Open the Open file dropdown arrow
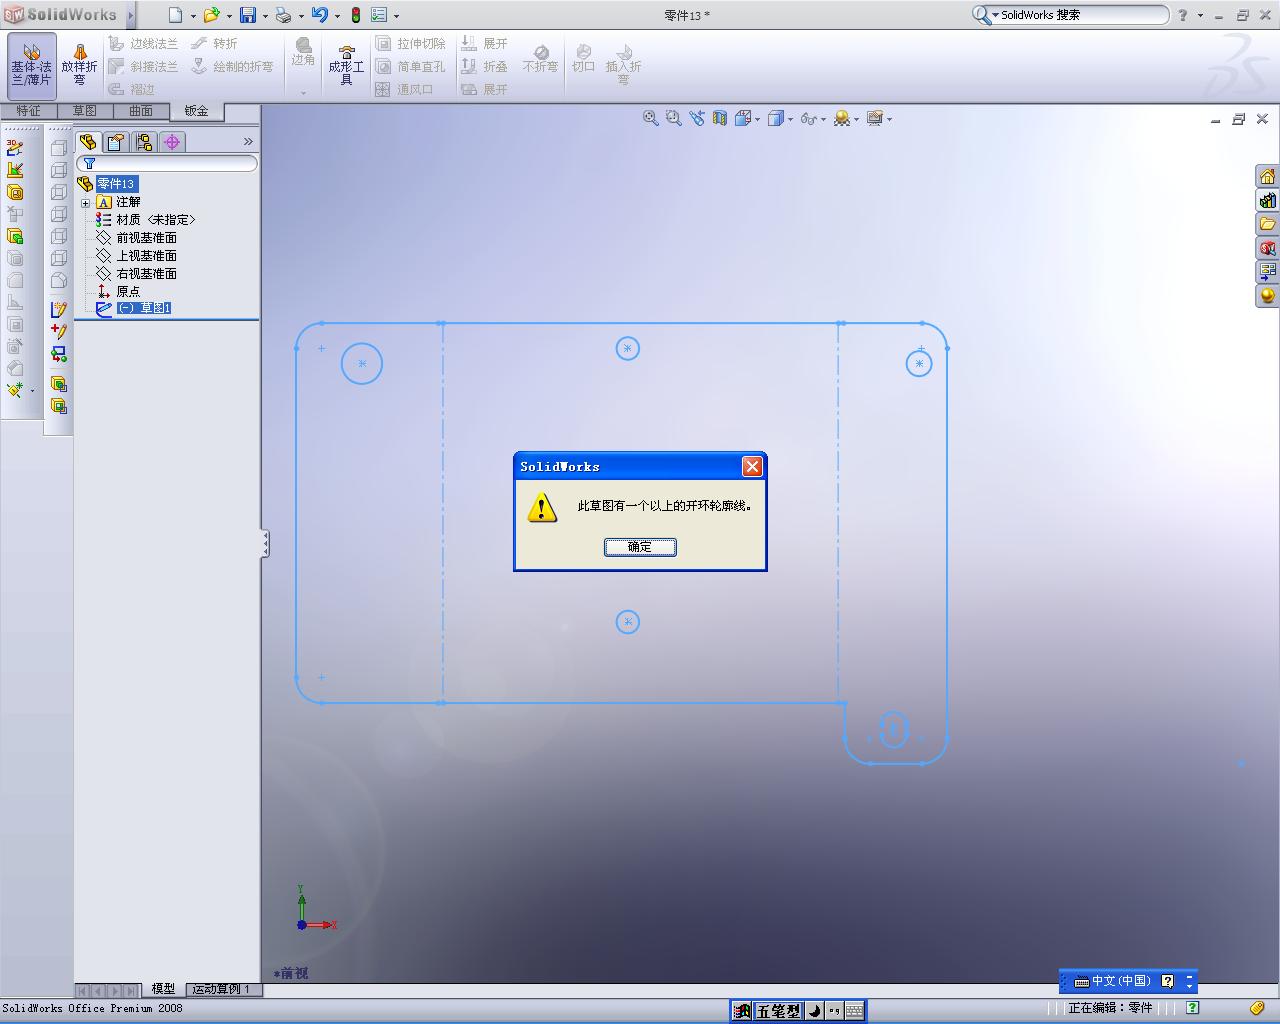 pyautogui.click(x=229, y=16)
